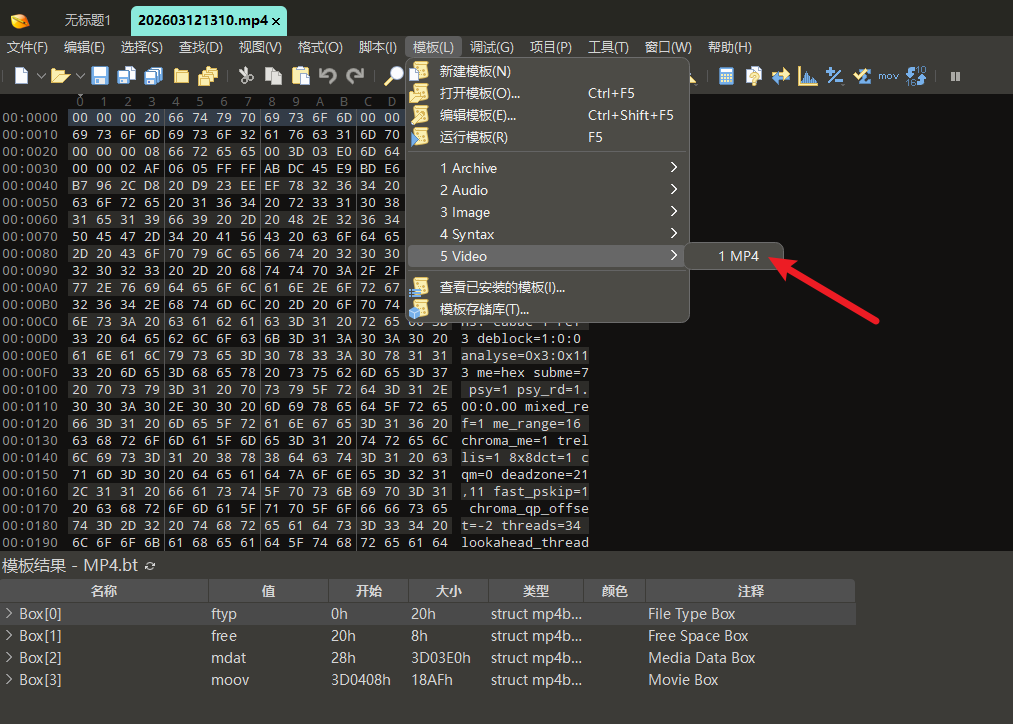Expand the 1 Archive submenu
1013x724 pixels.
coord(547,168)
